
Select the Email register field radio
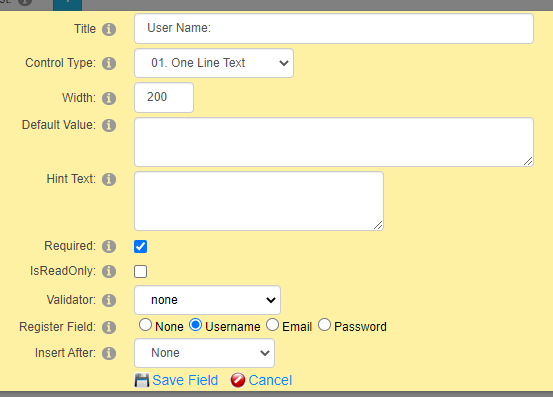tap(272, 325)
